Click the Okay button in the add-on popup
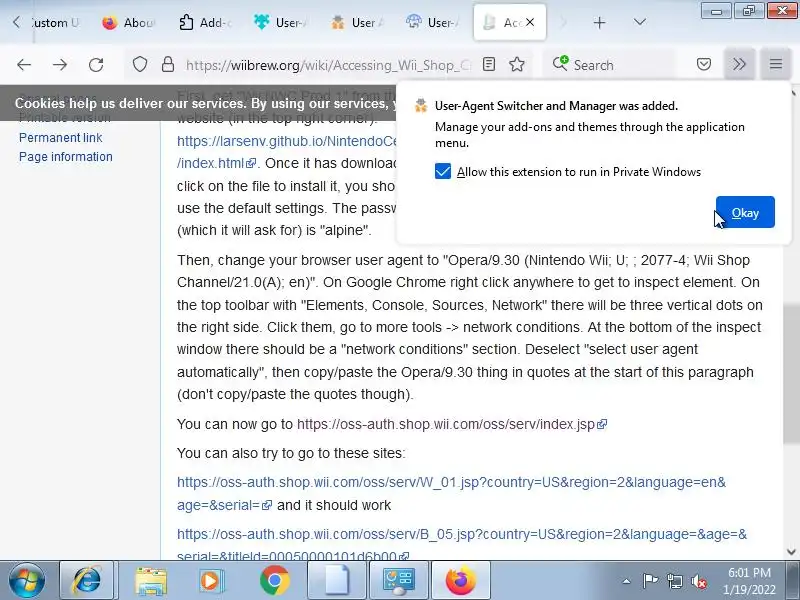800x600 pixels. (x=745, y=212)
